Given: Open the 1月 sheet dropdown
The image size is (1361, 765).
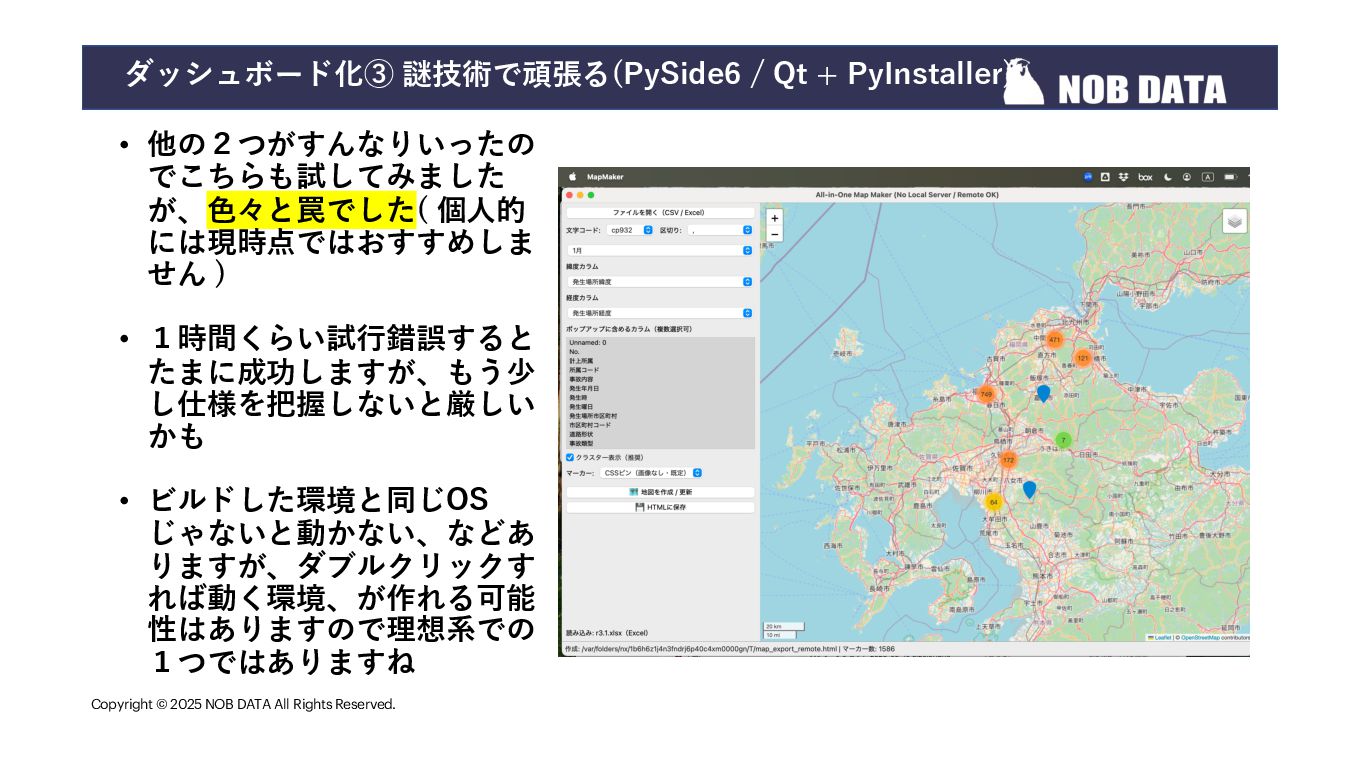Looking at the screenshot, I should coord(659,250).
